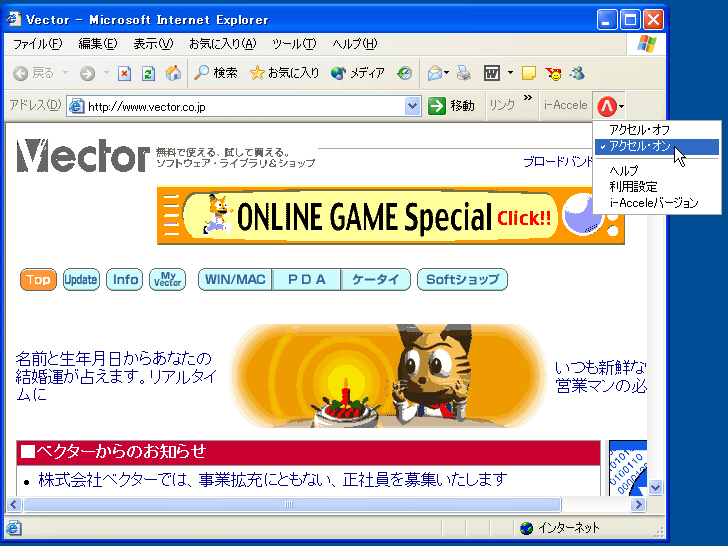728x546 pixels.
Task: Click the Vector logo
Action: point(83,156)
